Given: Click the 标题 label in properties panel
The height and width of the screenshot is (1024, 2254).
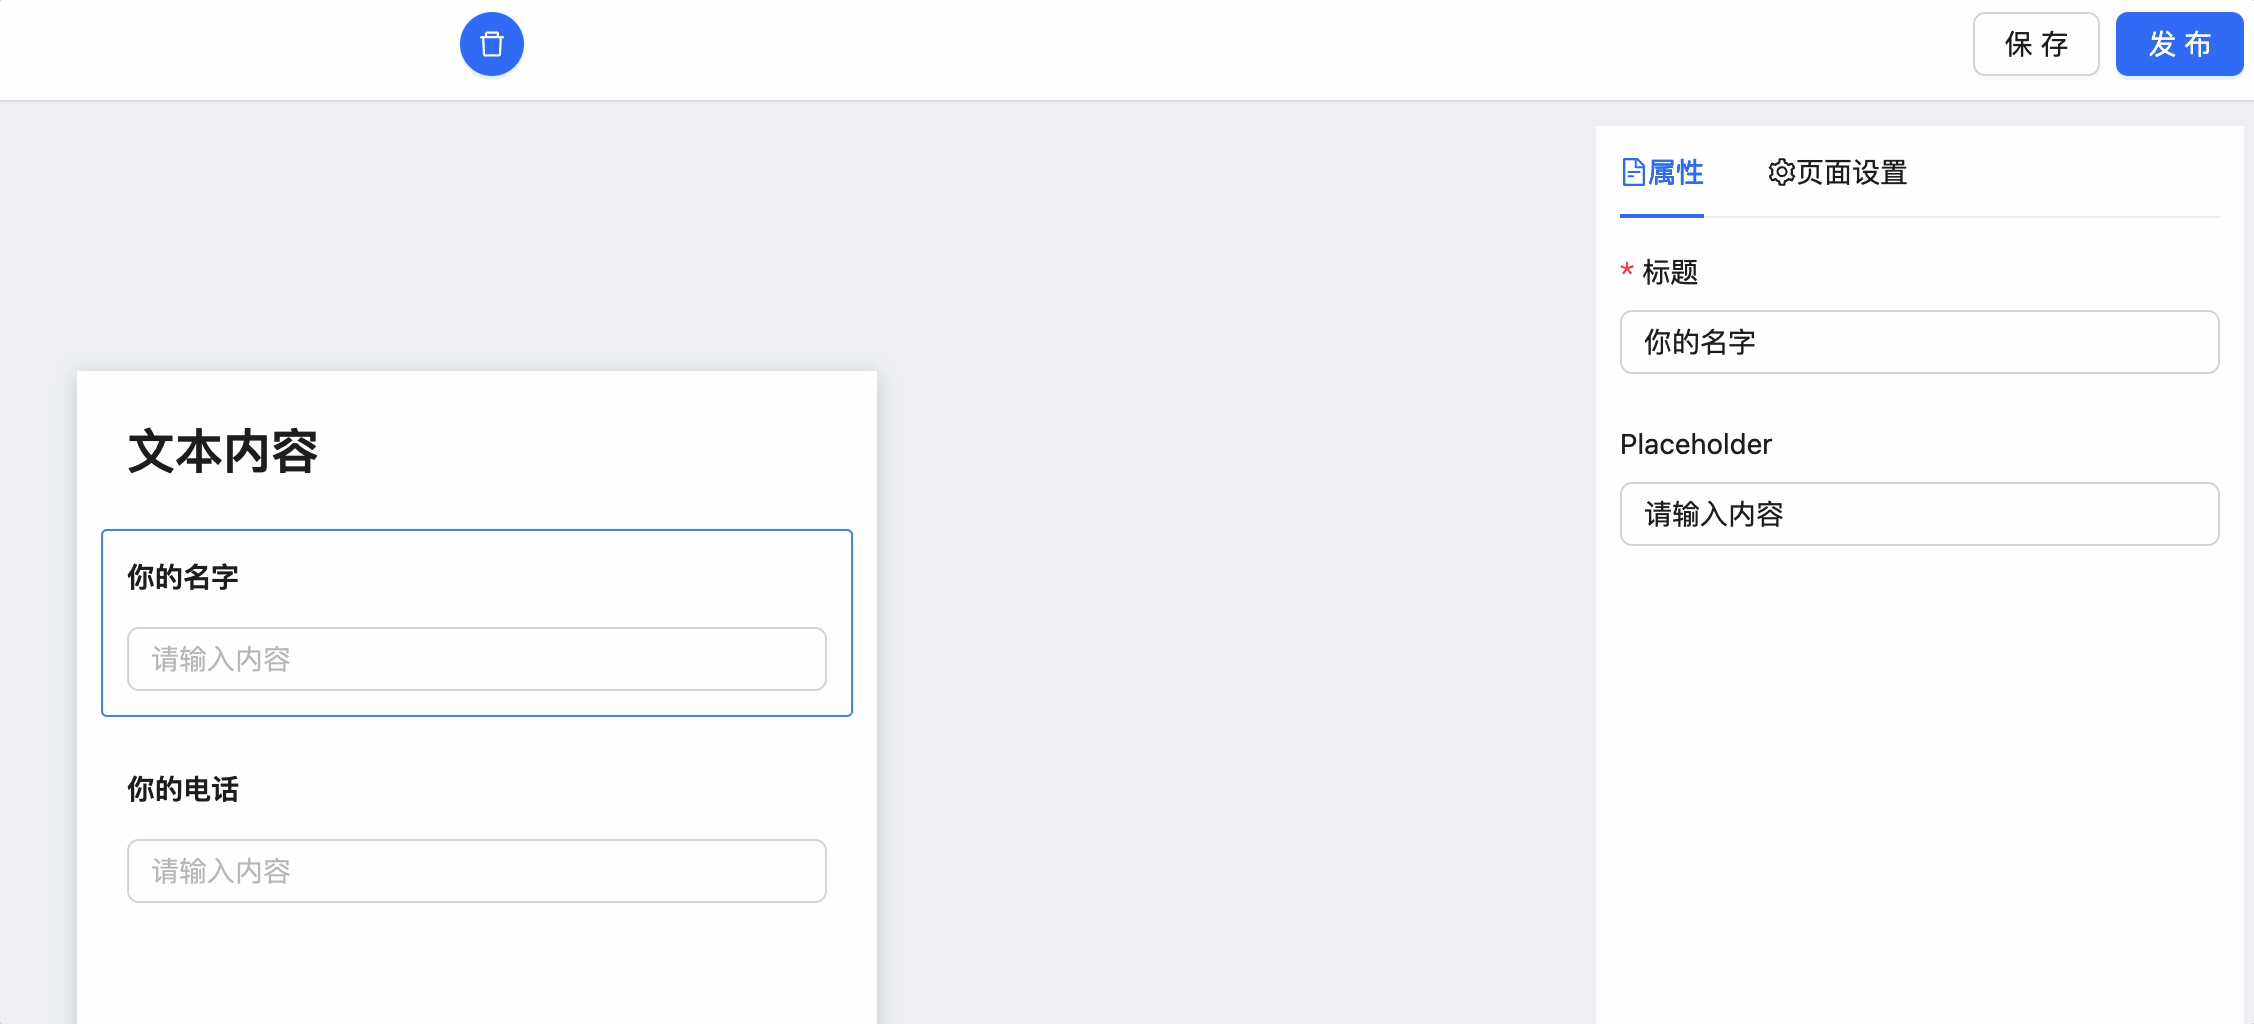Looking at the screenshot, I should [1670, 272].
